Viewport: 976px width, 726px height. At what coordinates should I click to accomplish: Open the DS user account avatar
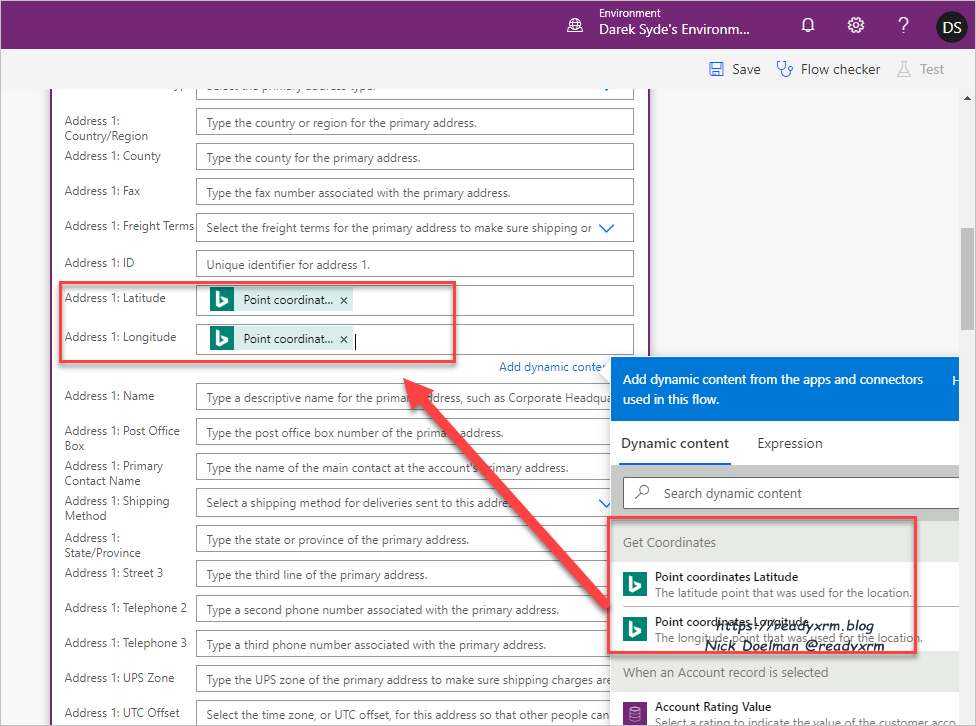[x=951, y=26]
